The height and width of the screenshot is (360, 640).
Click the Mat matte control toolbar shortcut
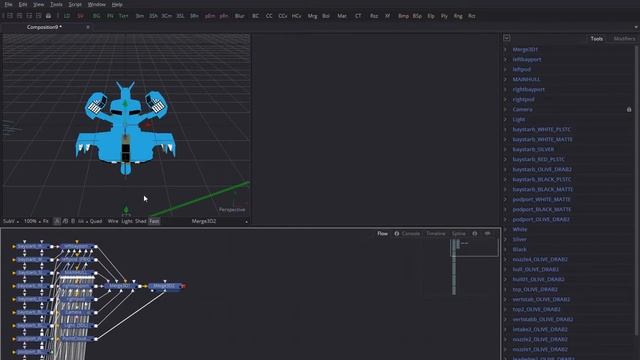[342, 16]
